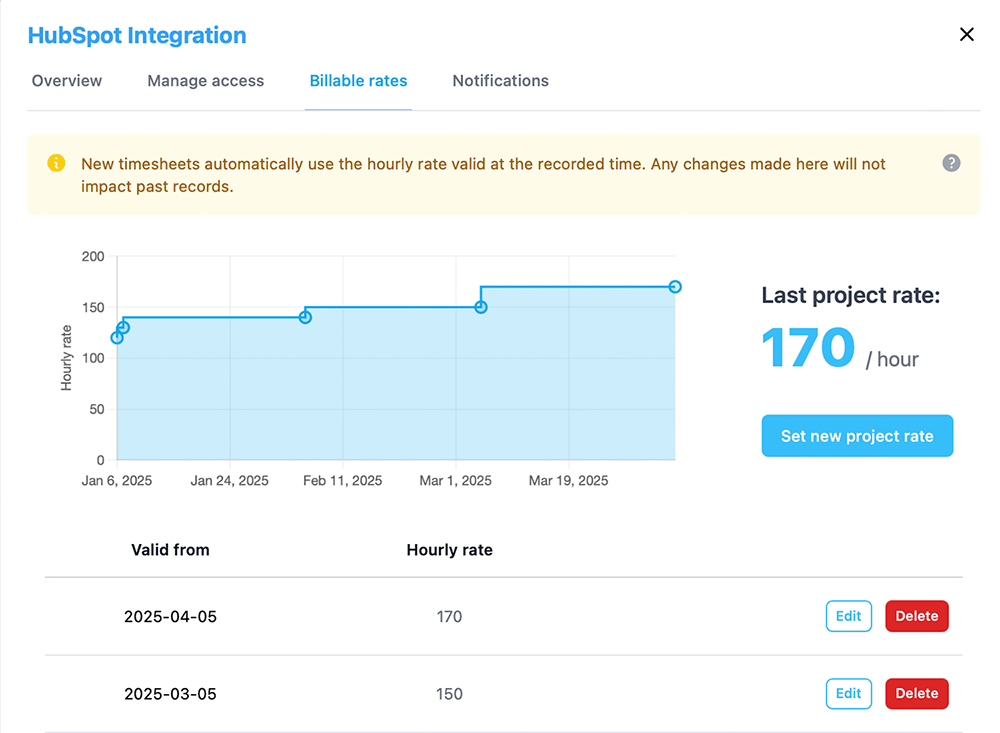Image resolution: width=1000 pixels, height=733 pixels.
Task: Click the chart point at rate 150
Action: (481, 307)
